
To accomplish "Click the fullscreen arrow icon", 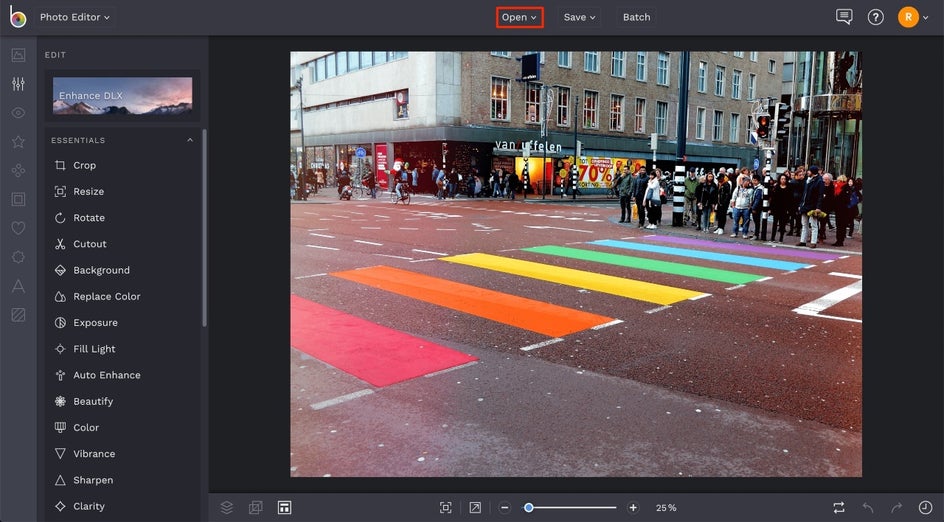I will point(475,508).
